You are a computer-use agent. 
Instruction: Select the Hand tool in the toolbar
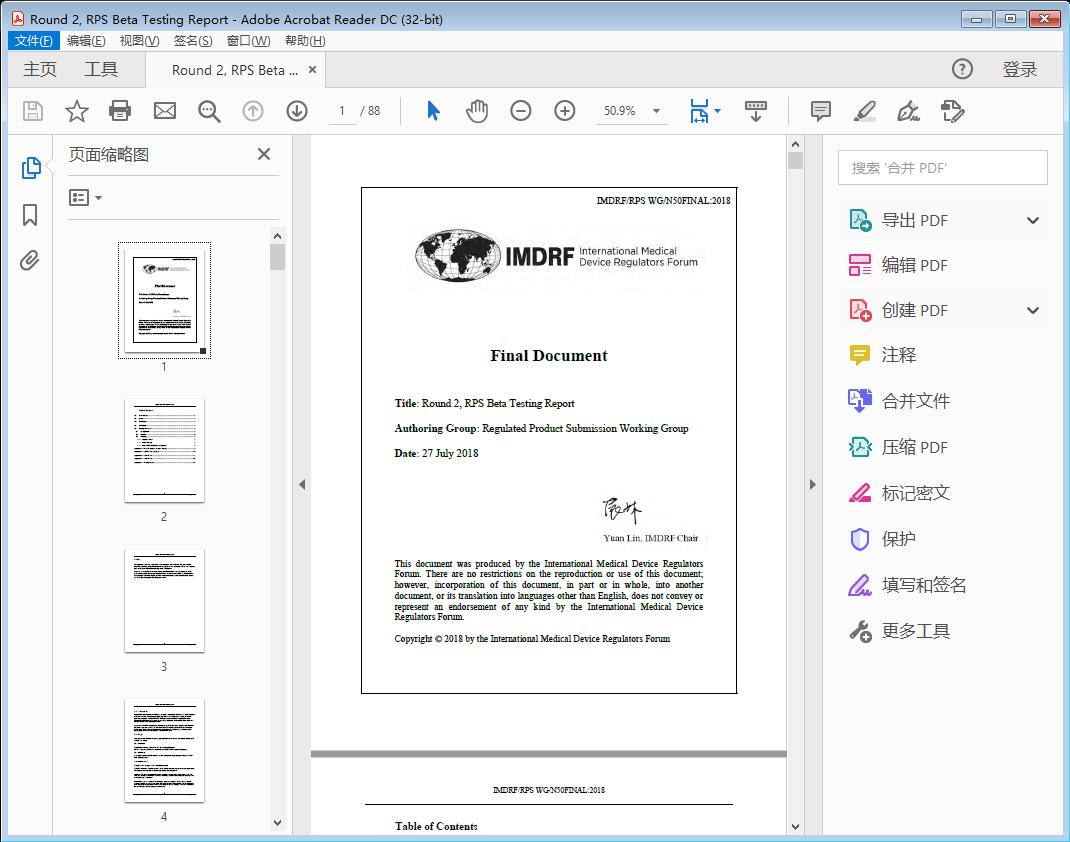477,111
